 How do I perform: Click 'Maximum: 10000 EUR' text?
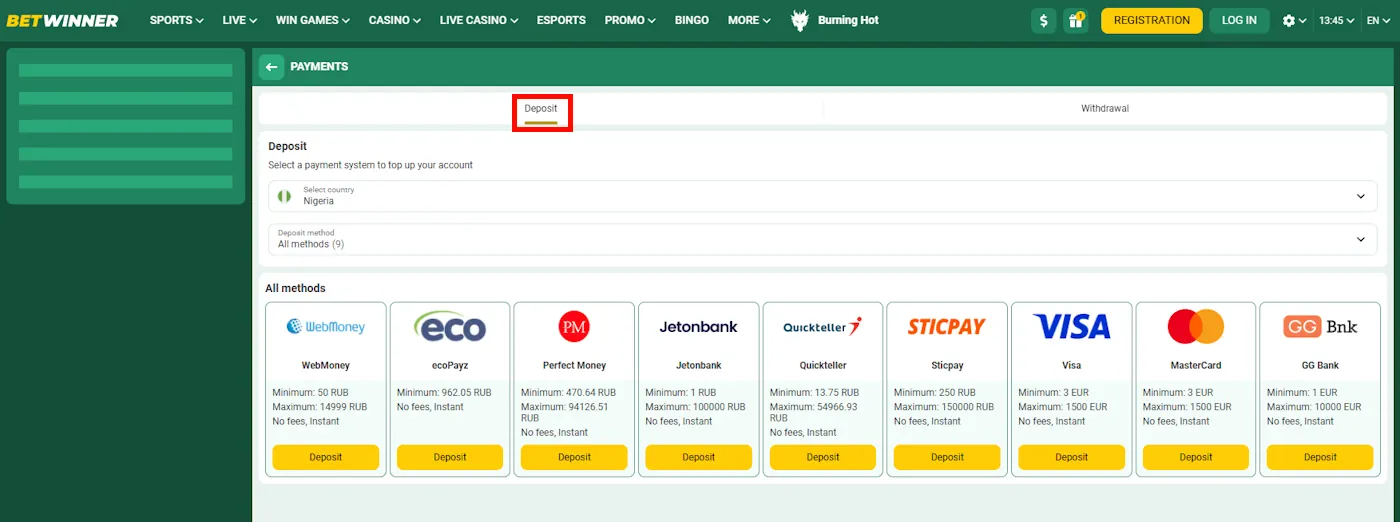tap(1314, 407)
